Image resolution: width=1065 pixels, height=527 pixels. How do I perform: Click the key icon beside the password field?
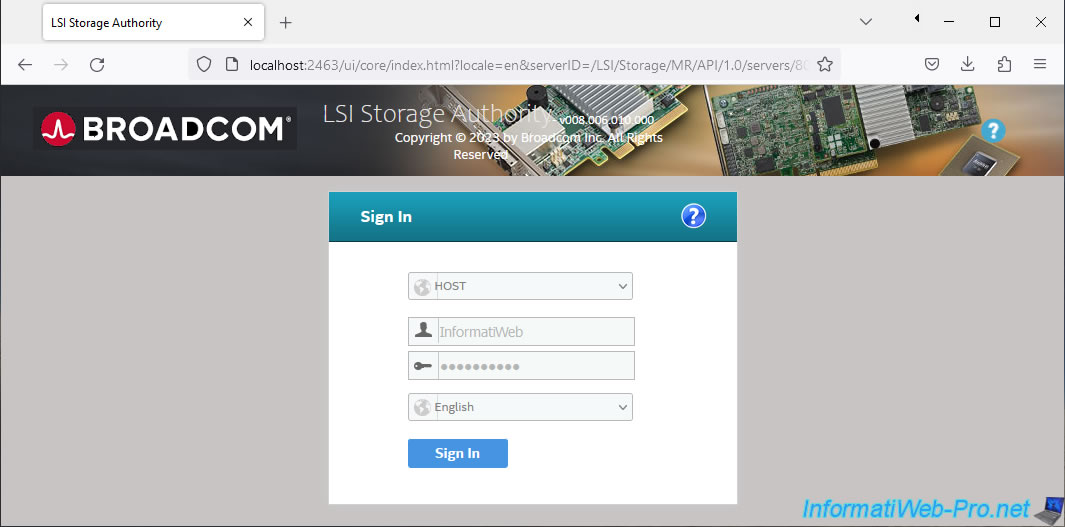[x=423, y=365]
